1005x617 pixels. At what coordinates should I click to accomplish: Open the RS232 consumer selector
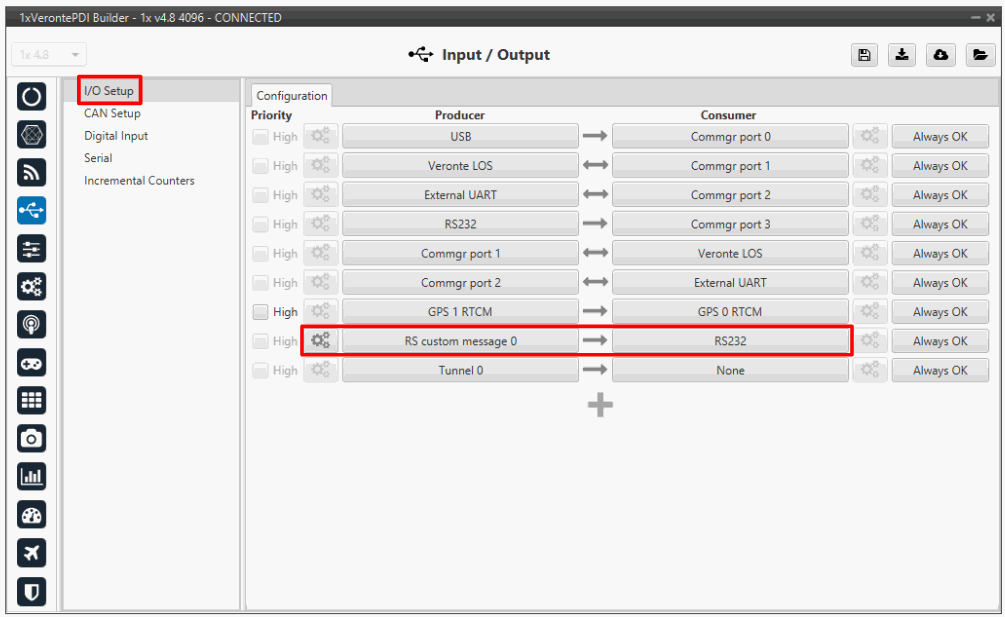coord(730,341)
